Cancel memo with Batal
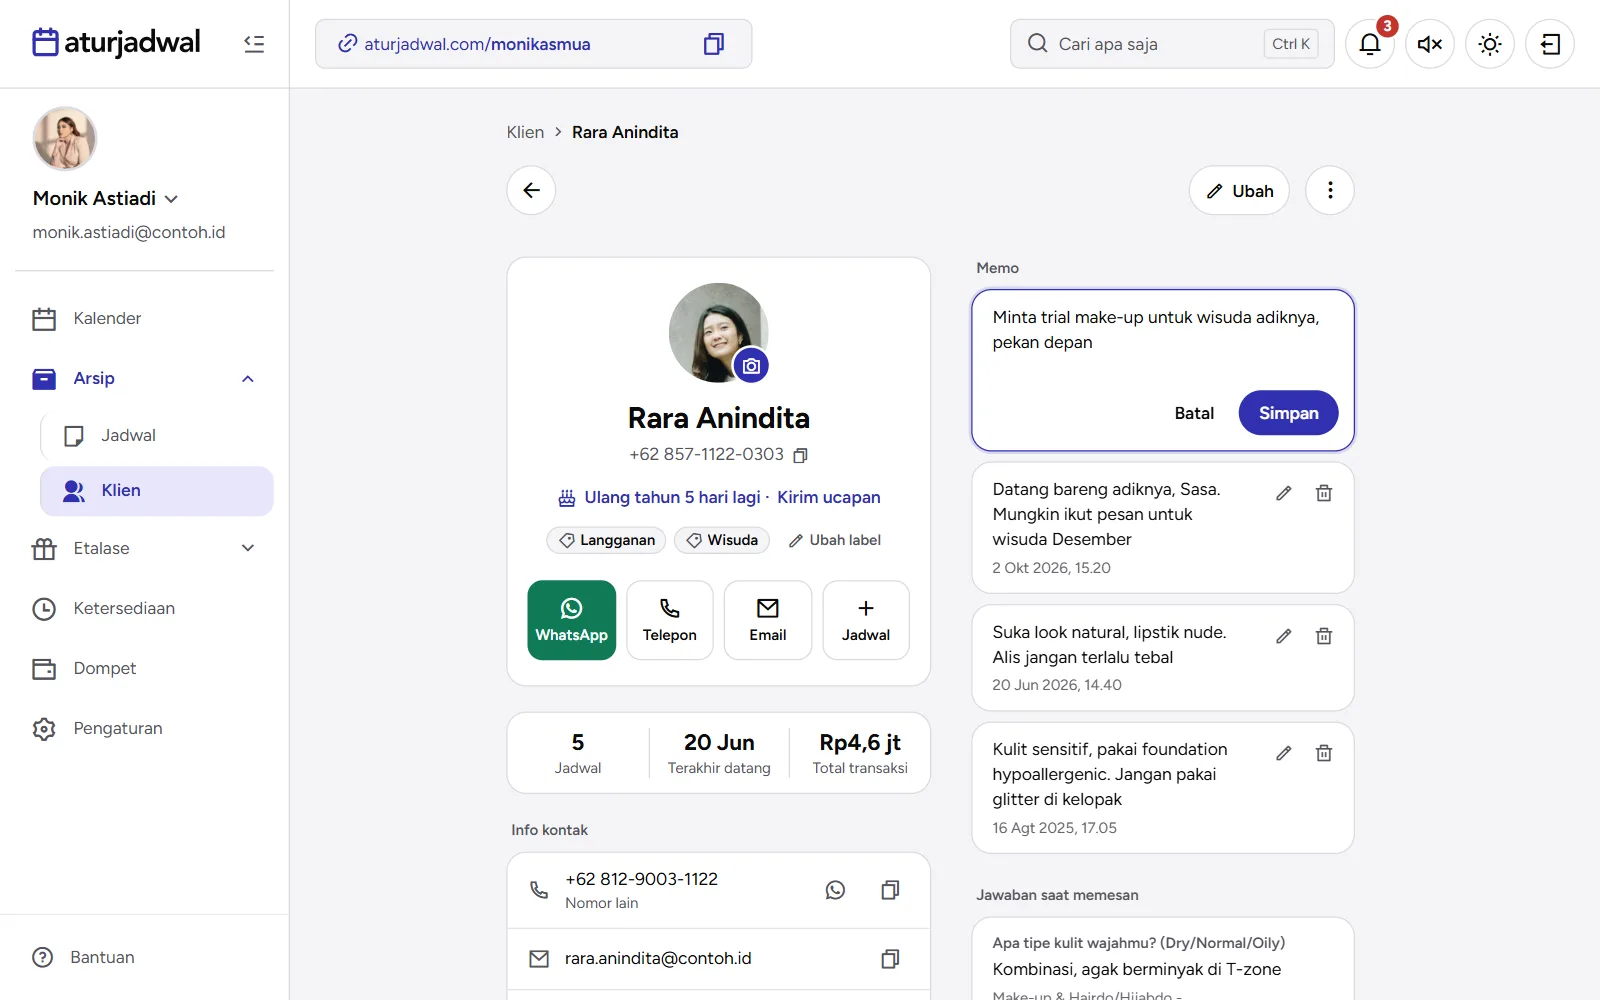The width and height of the screenshot is (1600, 1000). [1194, 413]
